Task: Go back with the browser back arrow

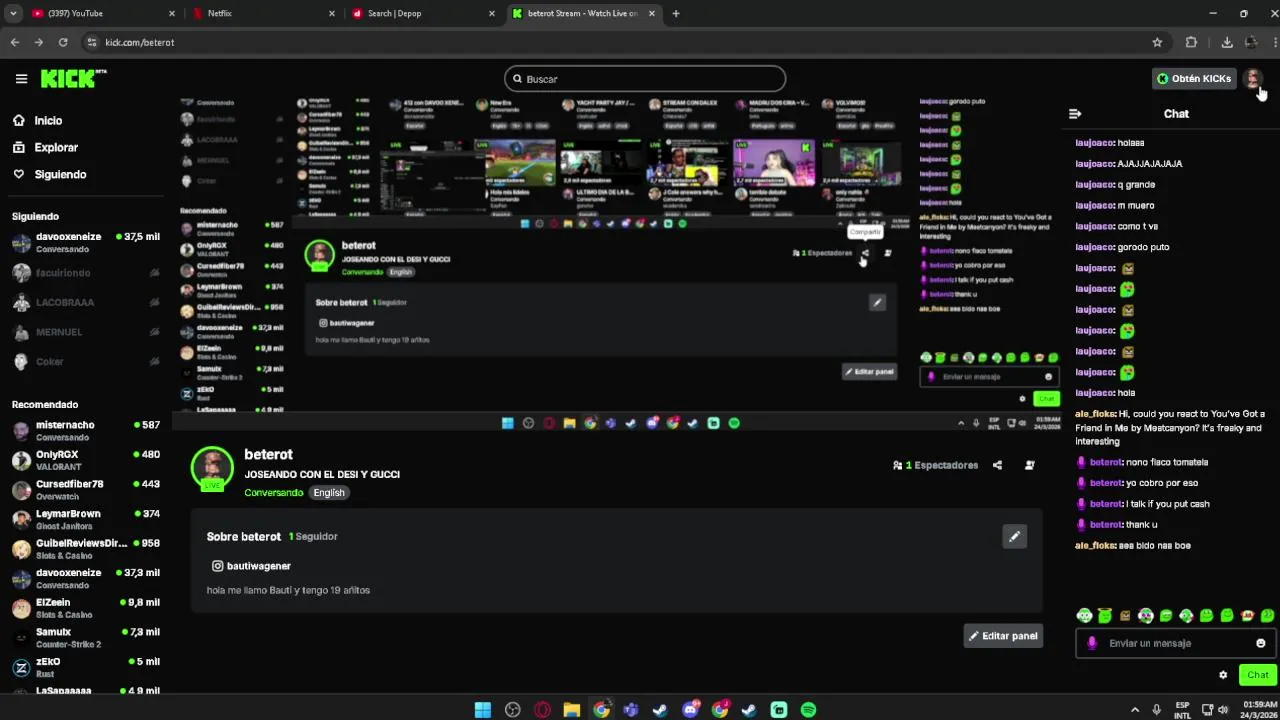Action: pos(14,42)
